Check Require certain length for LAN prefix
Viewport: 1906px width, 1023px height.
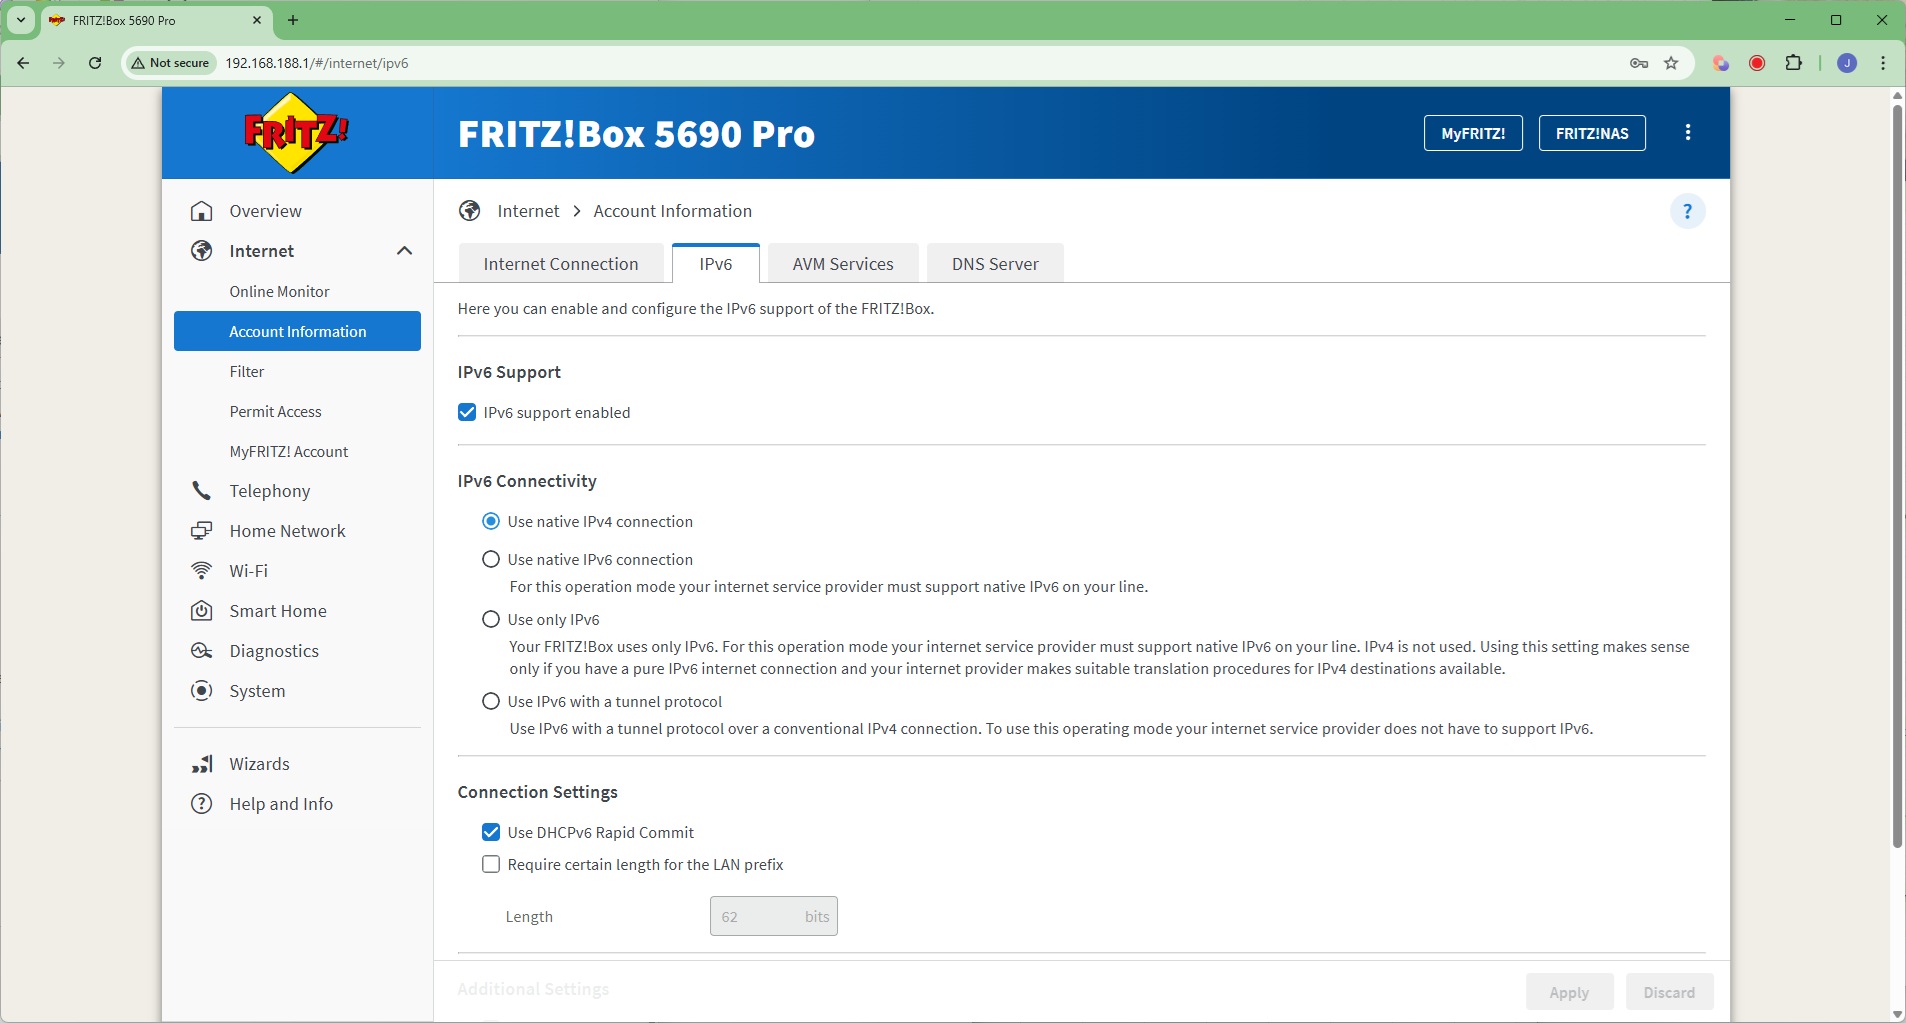pos(491,864)
